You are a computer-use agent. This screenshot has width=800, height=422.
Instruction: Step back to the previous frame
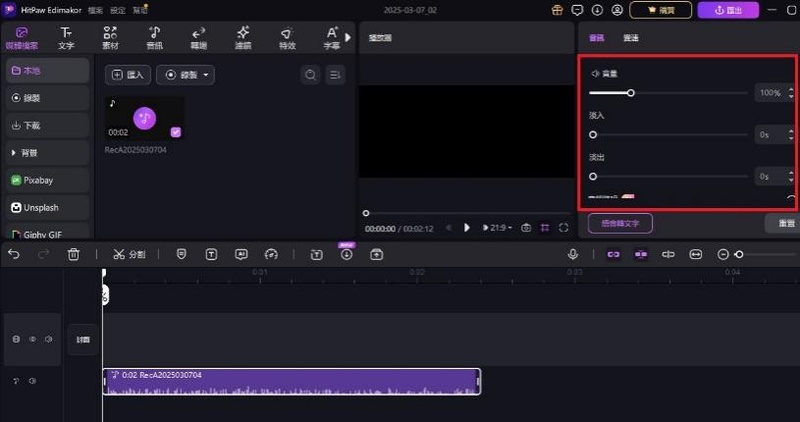(x=448, y=228)
